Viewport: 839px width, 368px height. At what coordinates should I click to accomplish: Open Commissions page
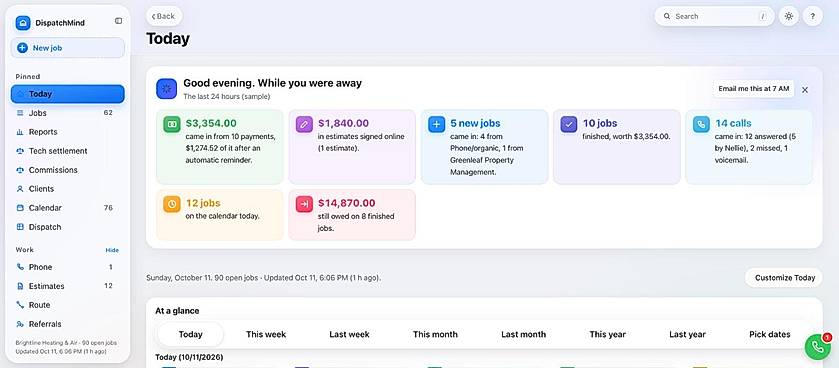[x=67, y=170]
